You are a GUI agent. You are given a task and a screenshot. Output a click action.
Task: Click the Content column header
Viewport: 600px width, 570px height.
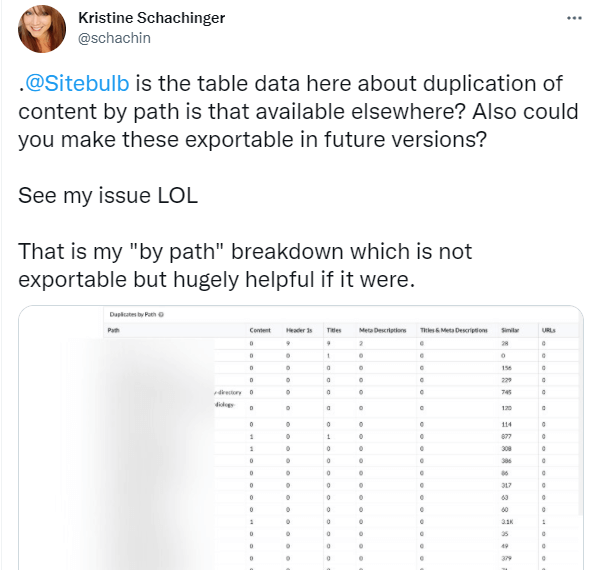pyautogui.click(x=260, y=330)
